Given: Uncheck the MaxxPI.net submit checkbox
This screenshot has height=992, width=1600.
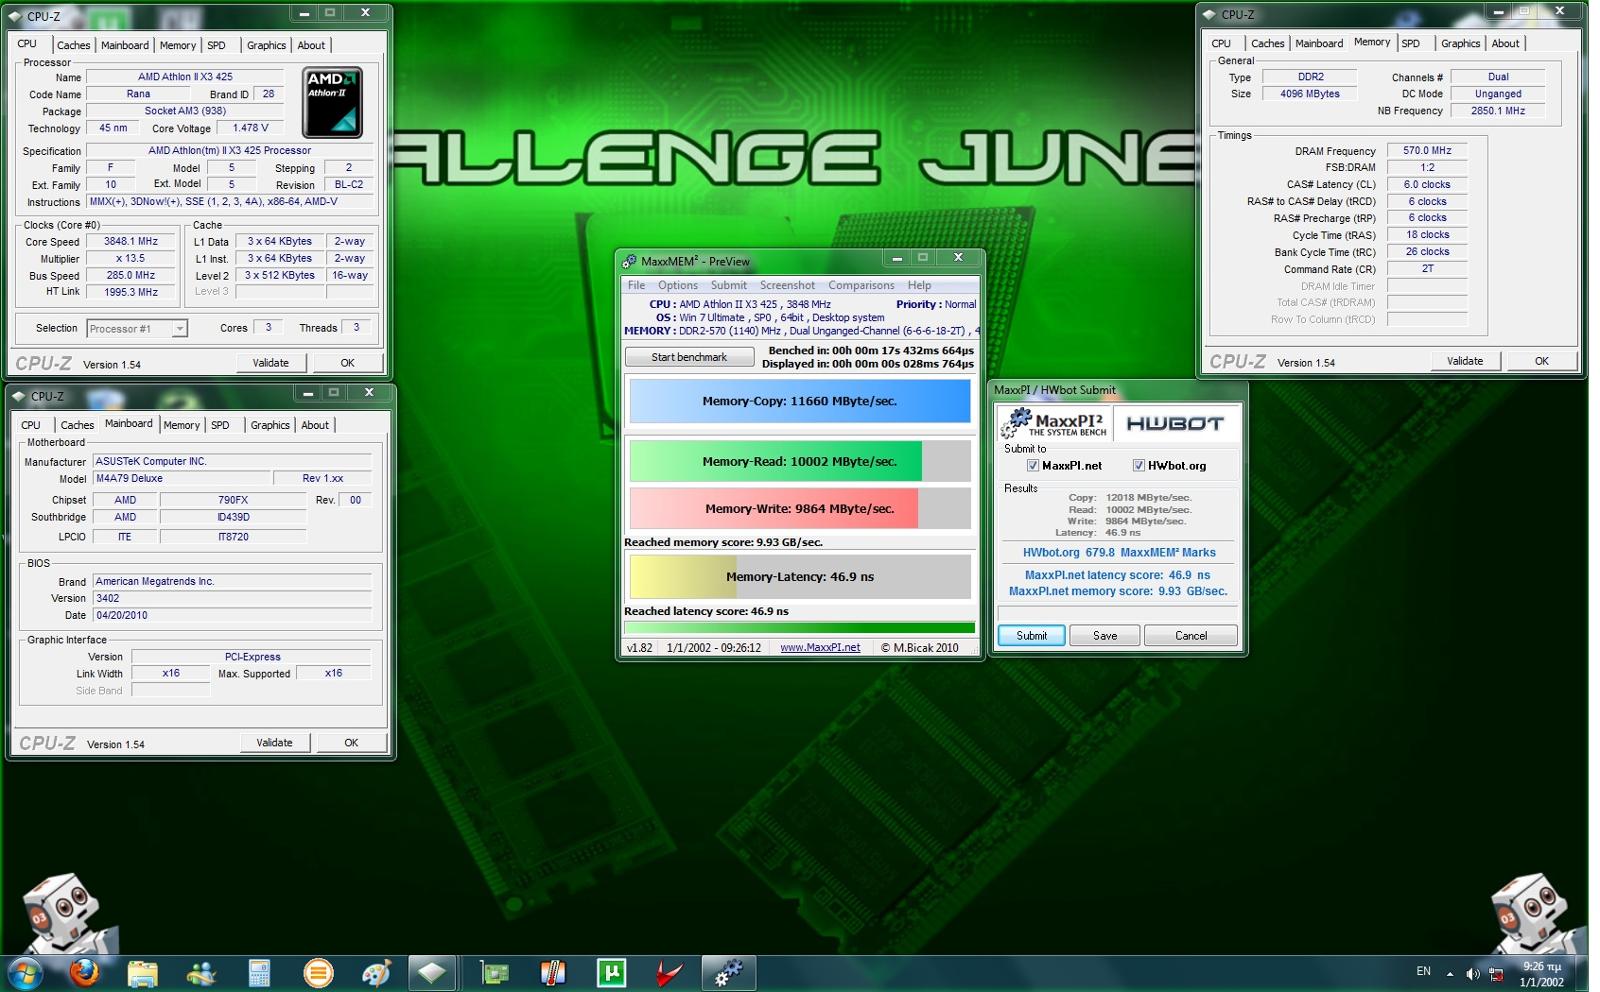Looking at the screenshot, I should [x=1033, y=465].
